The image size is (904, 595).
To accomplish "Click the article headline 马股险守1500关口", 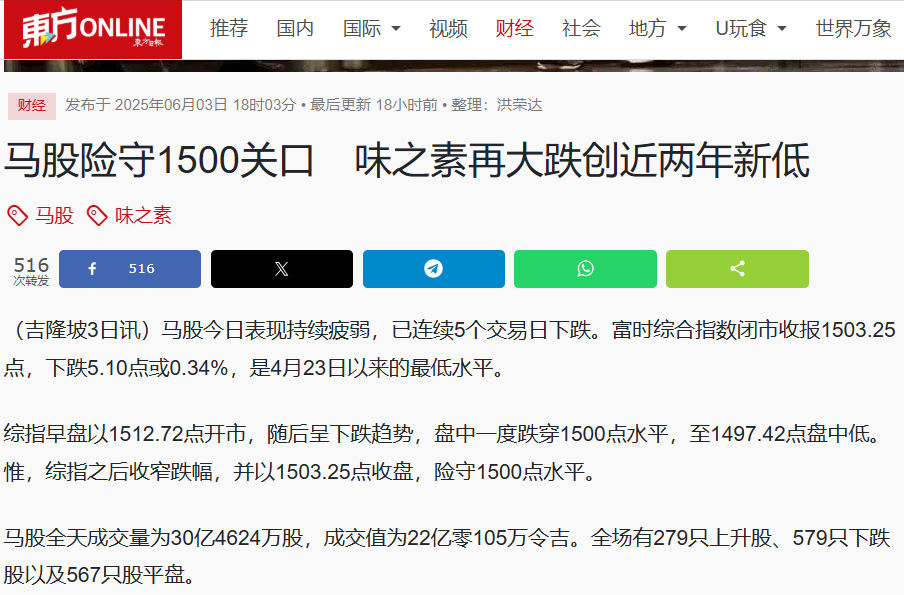I will pos(407,161).
